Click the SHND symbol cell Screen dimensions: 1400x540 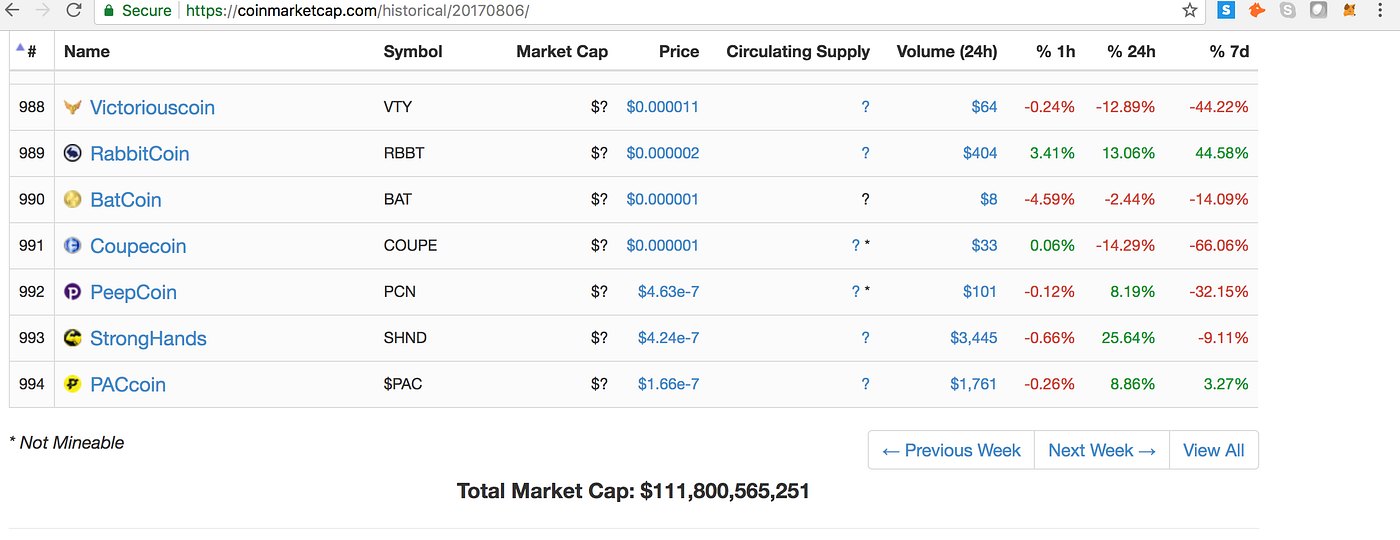[405, 337]
